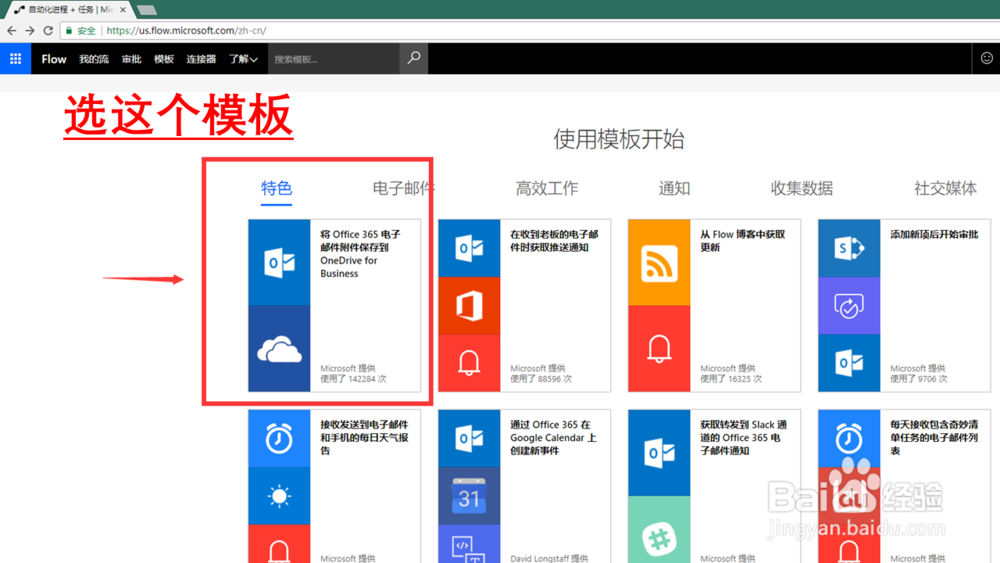Switch to the 收集数据 tab
The image size is (1000, 563).
pyautogui.click(x=802, y=188)
